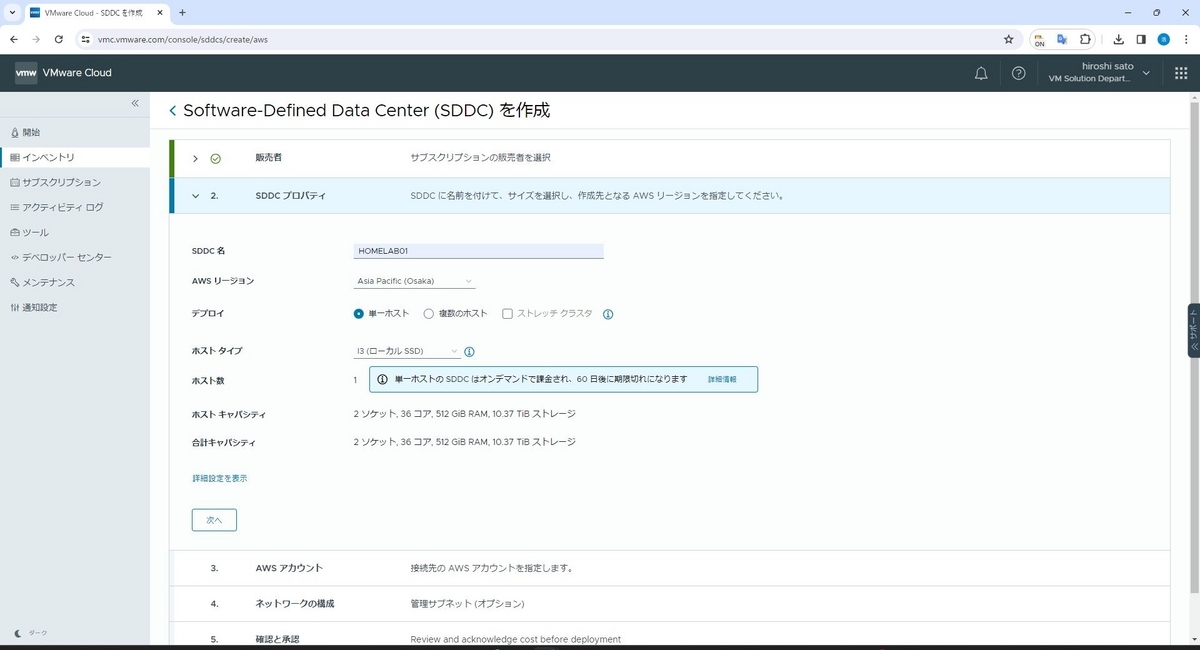
Task: Bookmark this page with the star icon
Action: (x=1008, y=39)
